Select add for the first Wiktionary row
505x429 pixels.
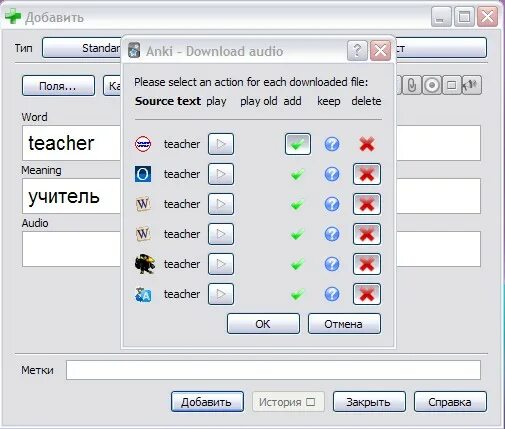click(297, 204)
